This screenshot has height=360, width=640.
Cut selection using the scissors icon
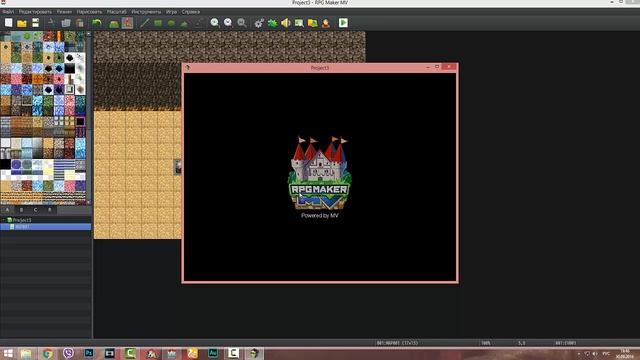tap(51, 23)
